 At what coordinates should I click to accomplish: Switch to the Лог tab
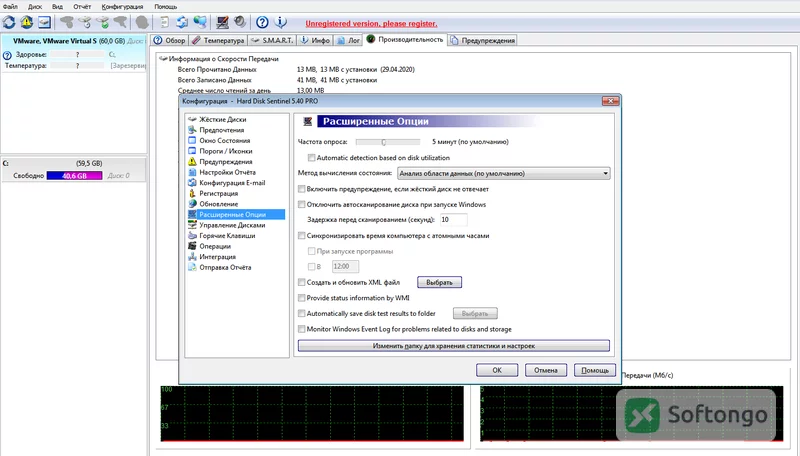click(x=348, y=40)
